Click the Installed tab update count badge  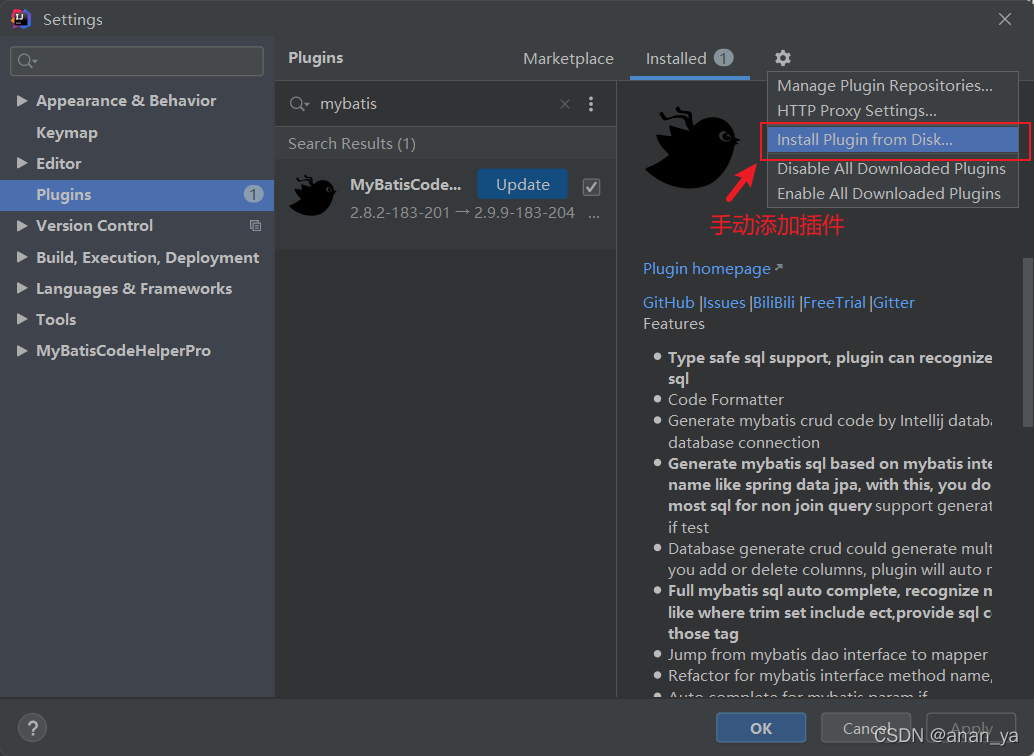click(x=723, y=58)
